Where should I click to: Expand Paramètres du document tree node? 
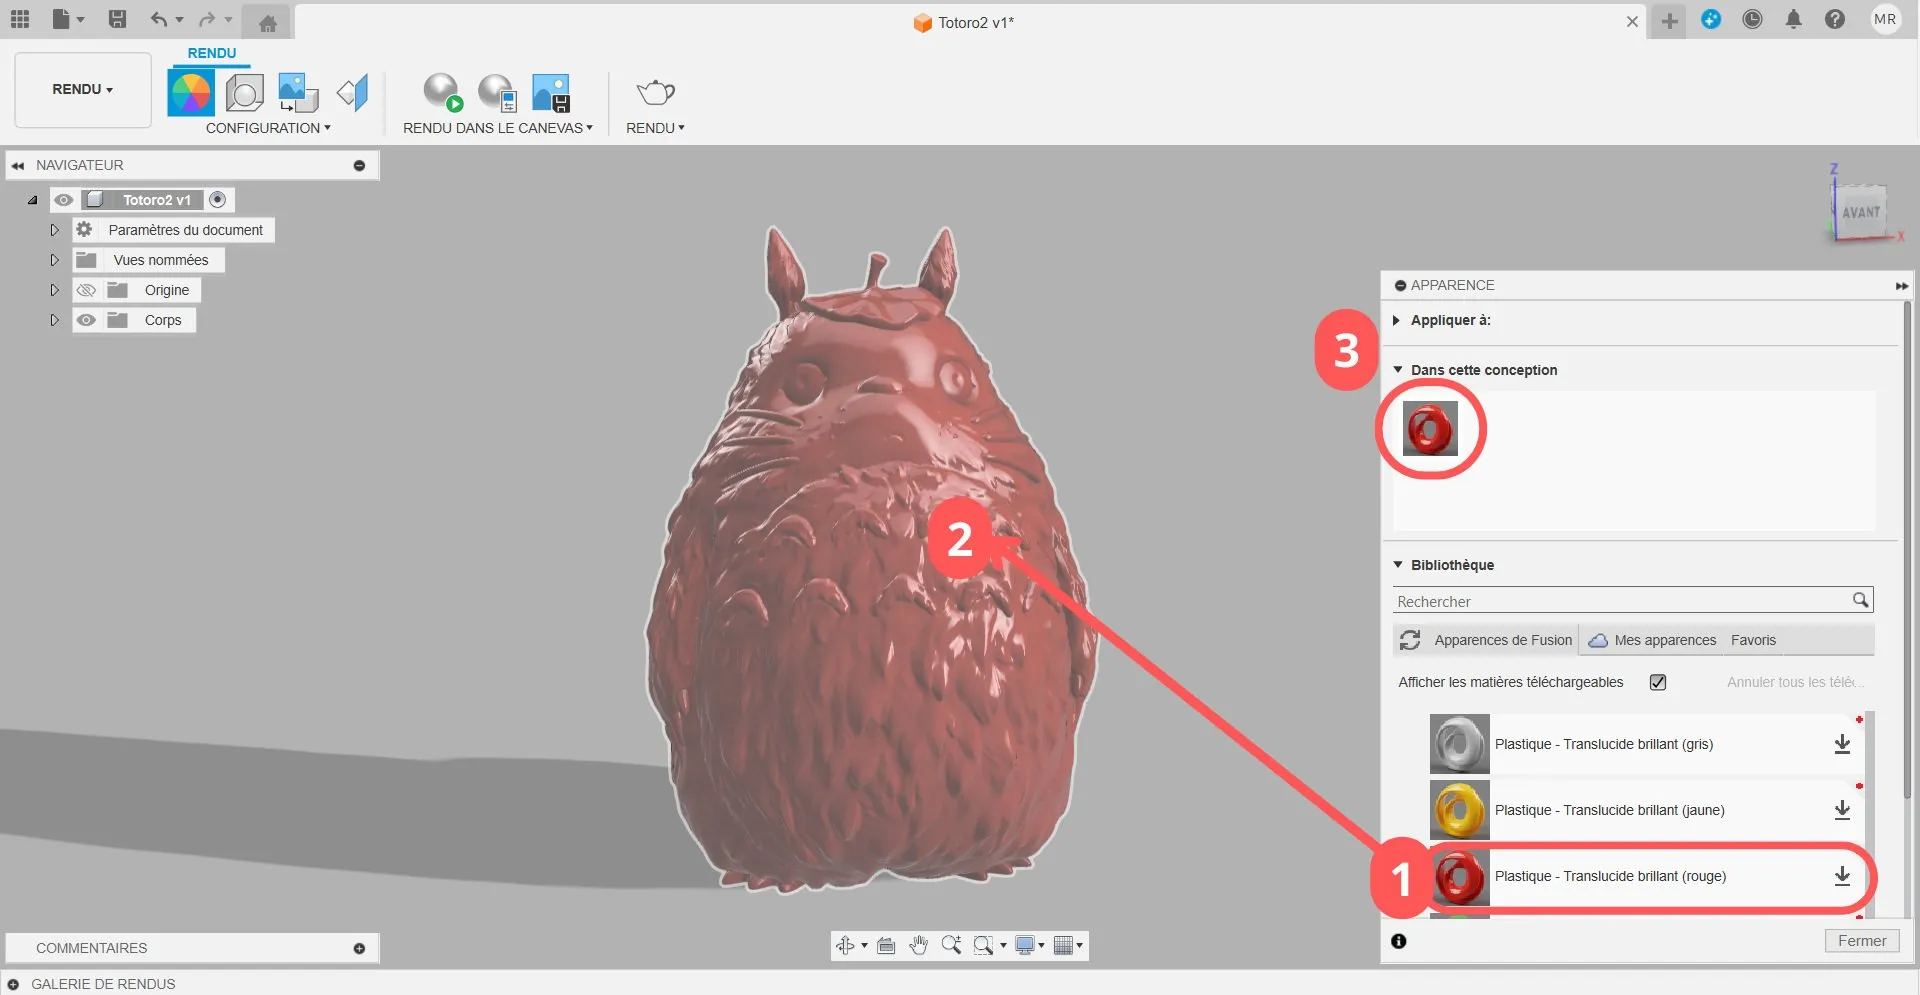(x=55, y=230)
